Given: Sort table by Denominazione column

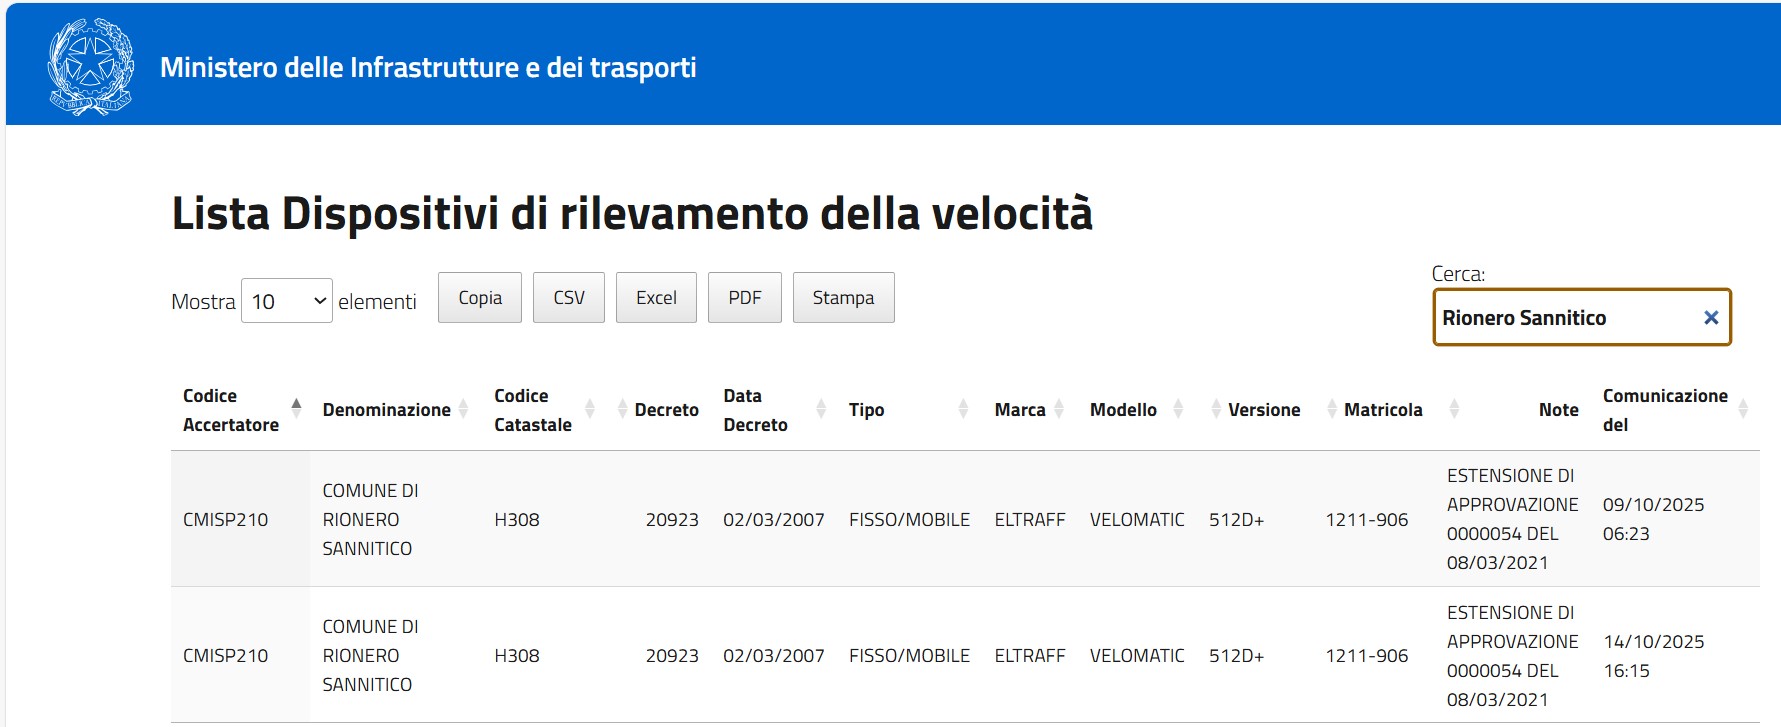Looking at the screenshot, I should (386, 410).
